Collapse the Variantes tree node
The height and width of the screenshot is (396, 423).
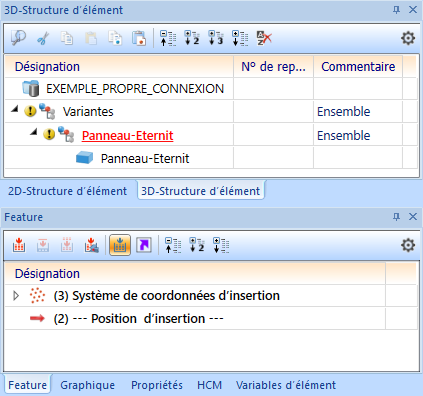15,109
